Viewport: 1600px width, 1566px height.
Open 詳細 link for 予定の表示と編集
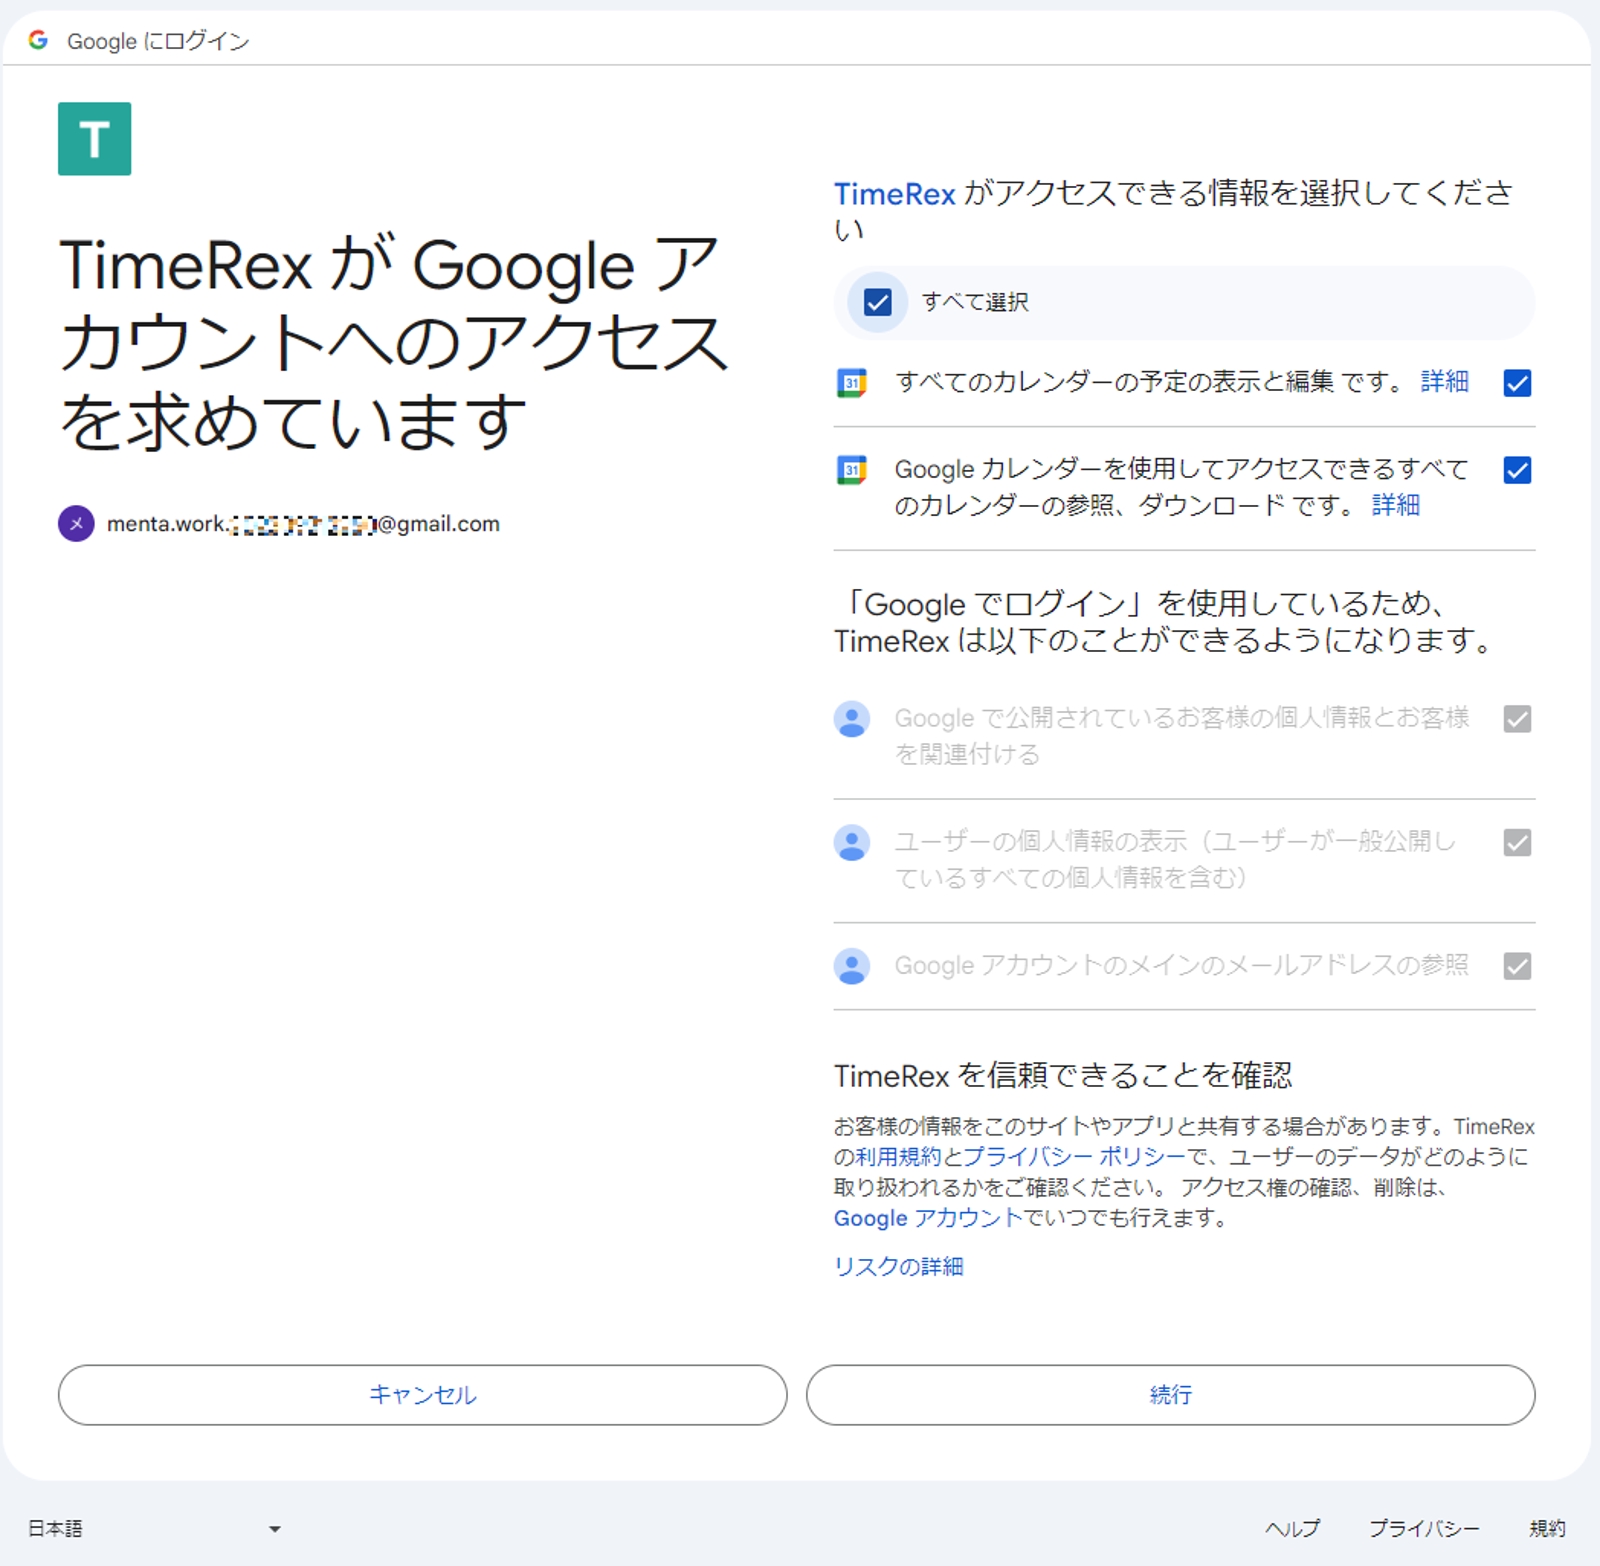[x=1445, y=382]
